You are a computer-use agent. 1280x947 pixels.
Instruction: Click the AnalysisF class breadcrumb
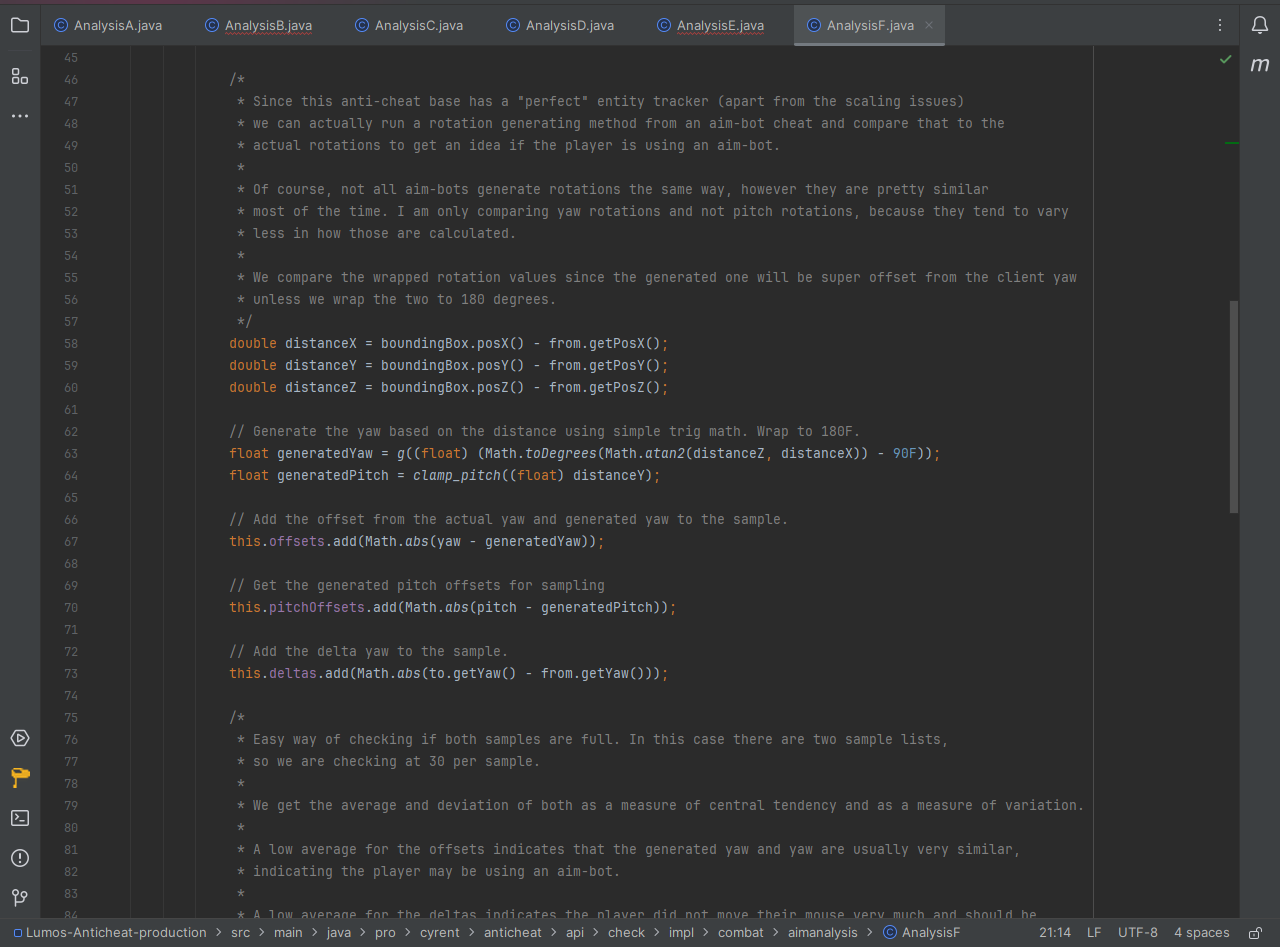[921, 933]
